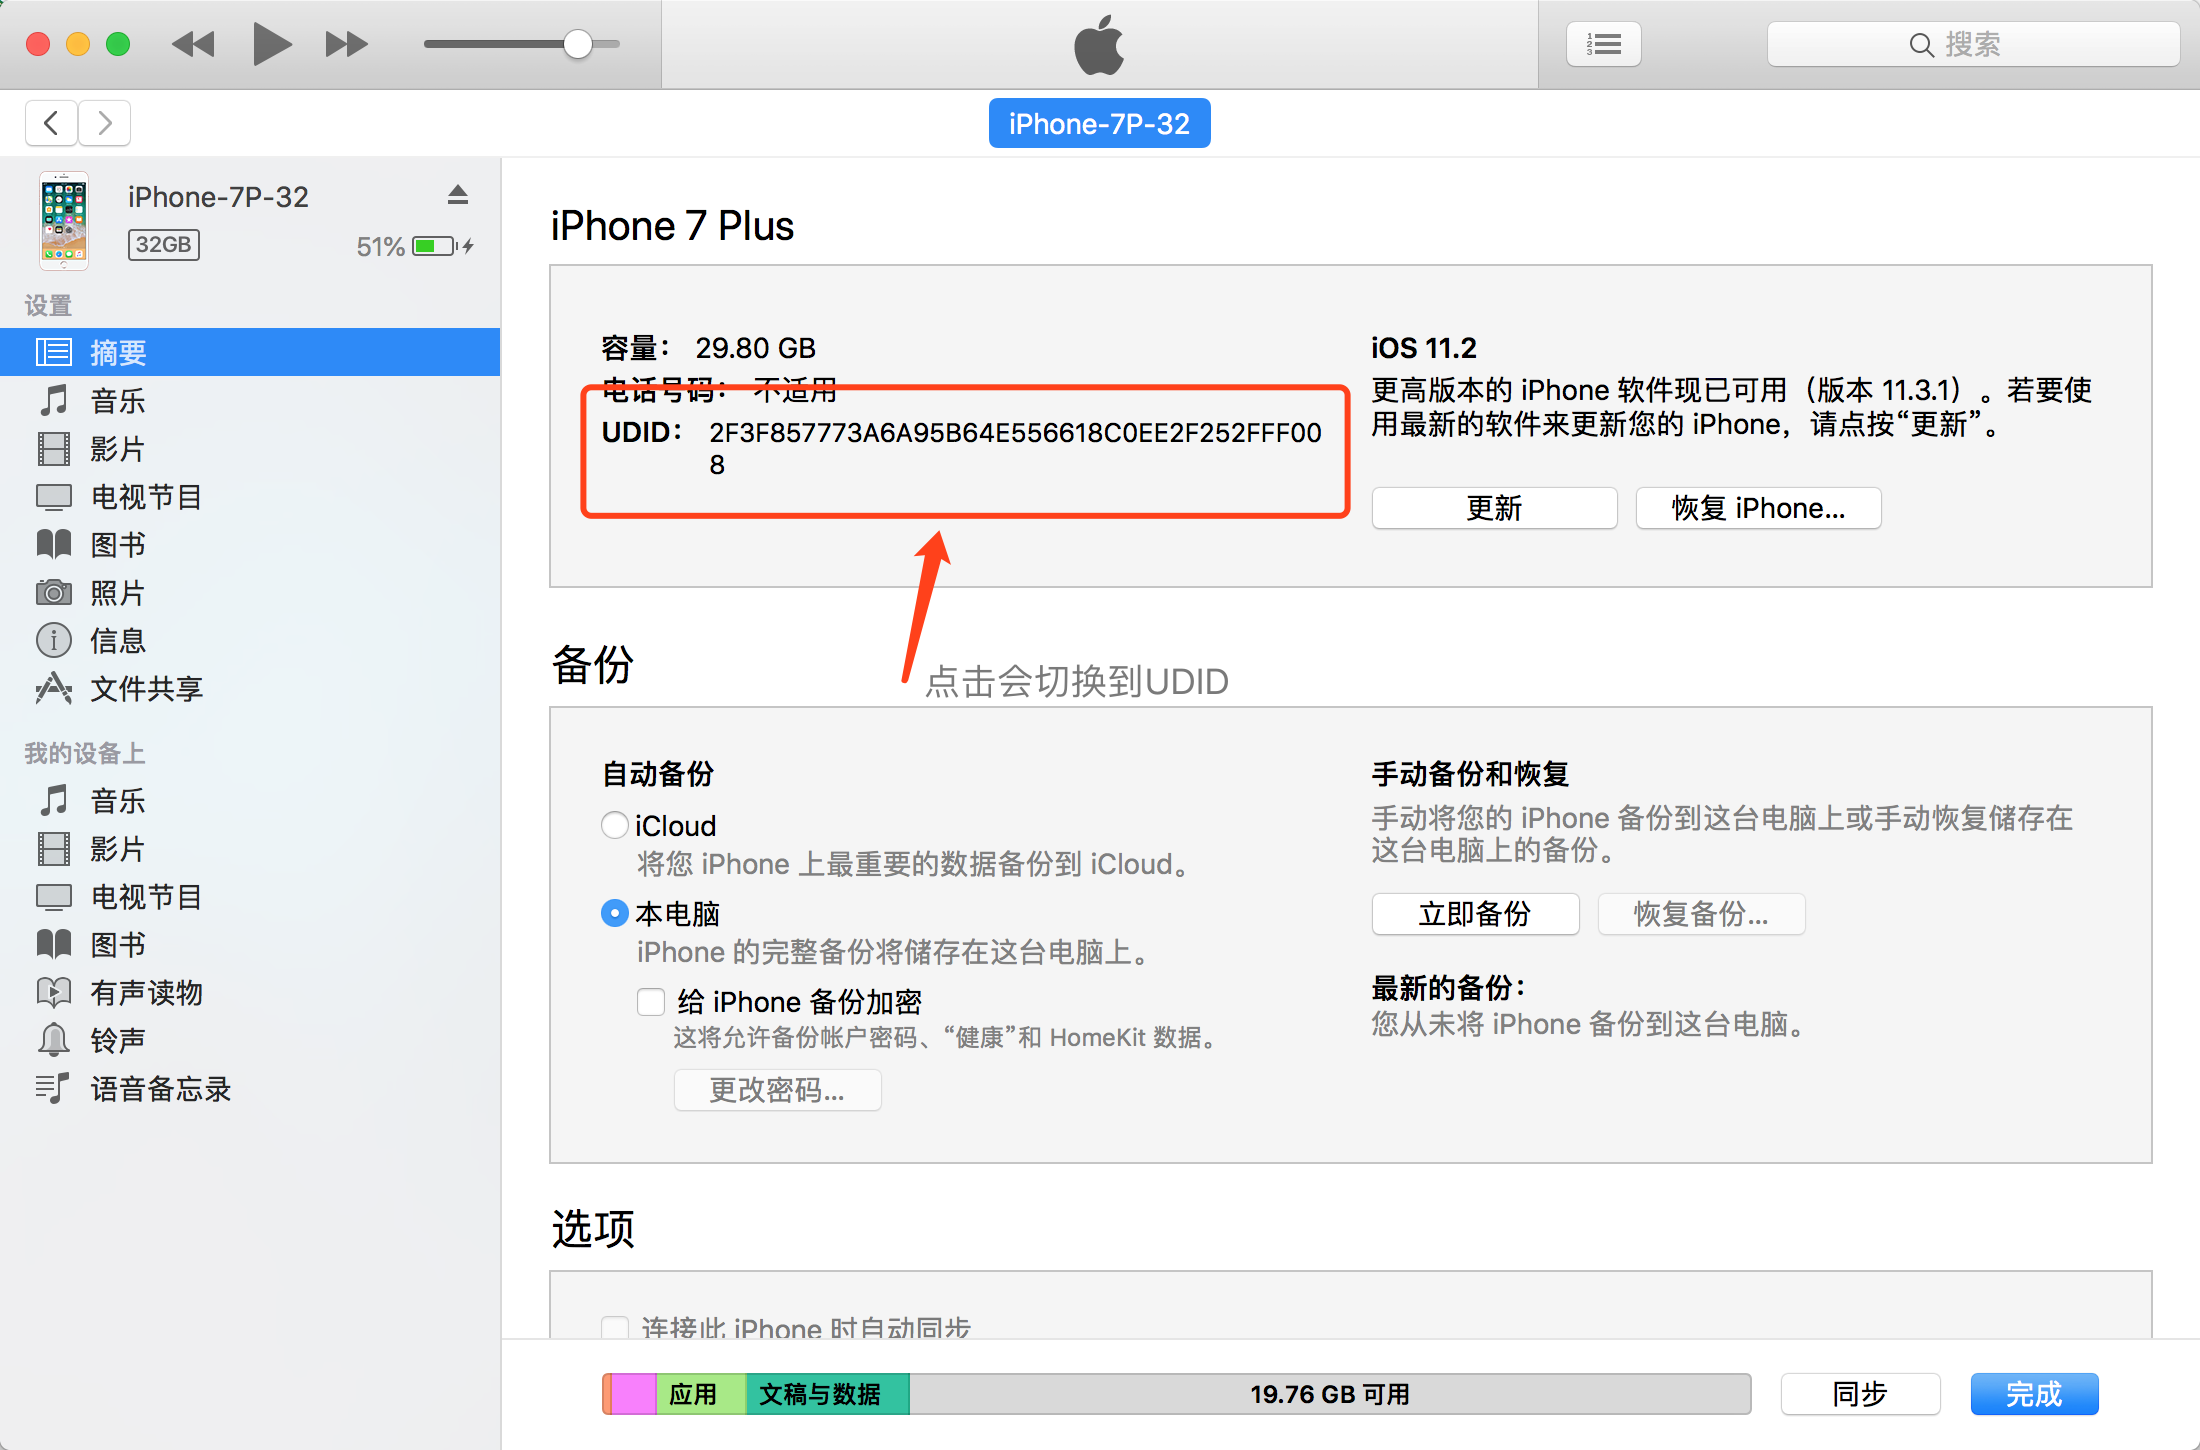The image size is (2200, 1450).
Task: Open 音乐 under 我的设备上
Action: pos(250,801)
